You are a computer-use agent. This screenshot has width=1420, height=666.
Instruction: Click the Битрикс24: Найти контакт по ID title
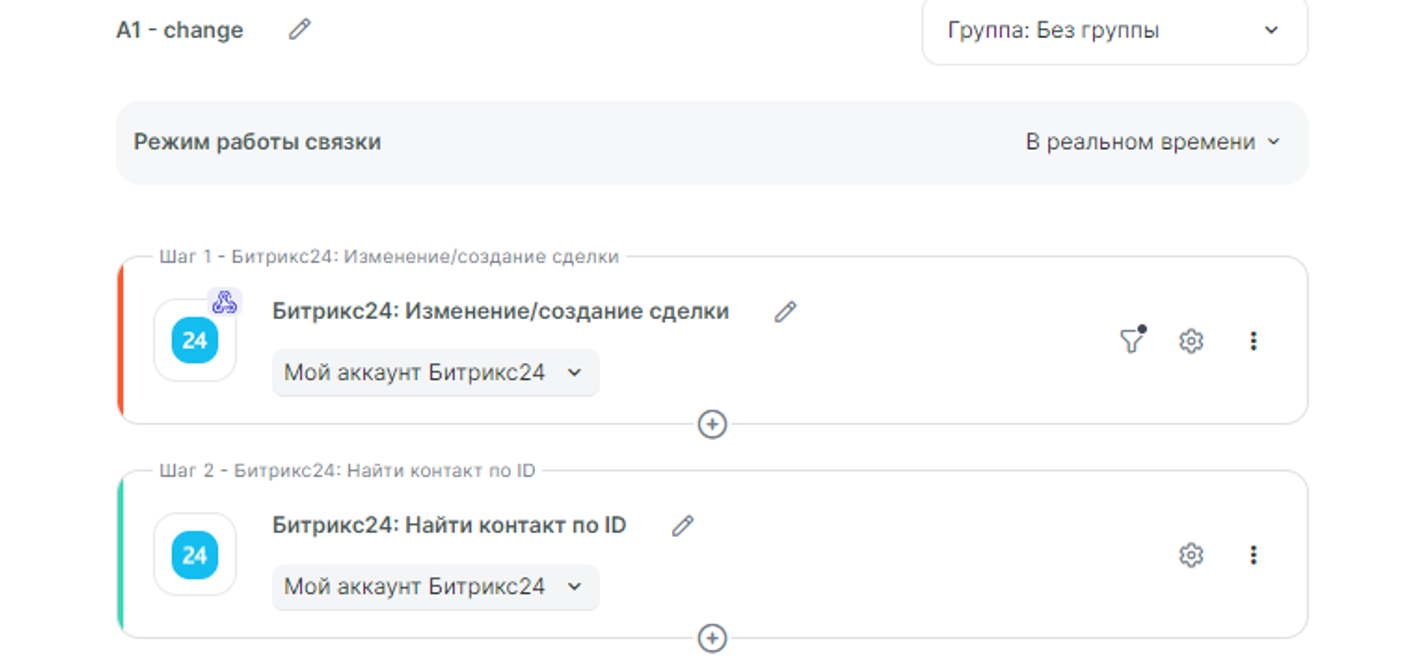point(449,526)
